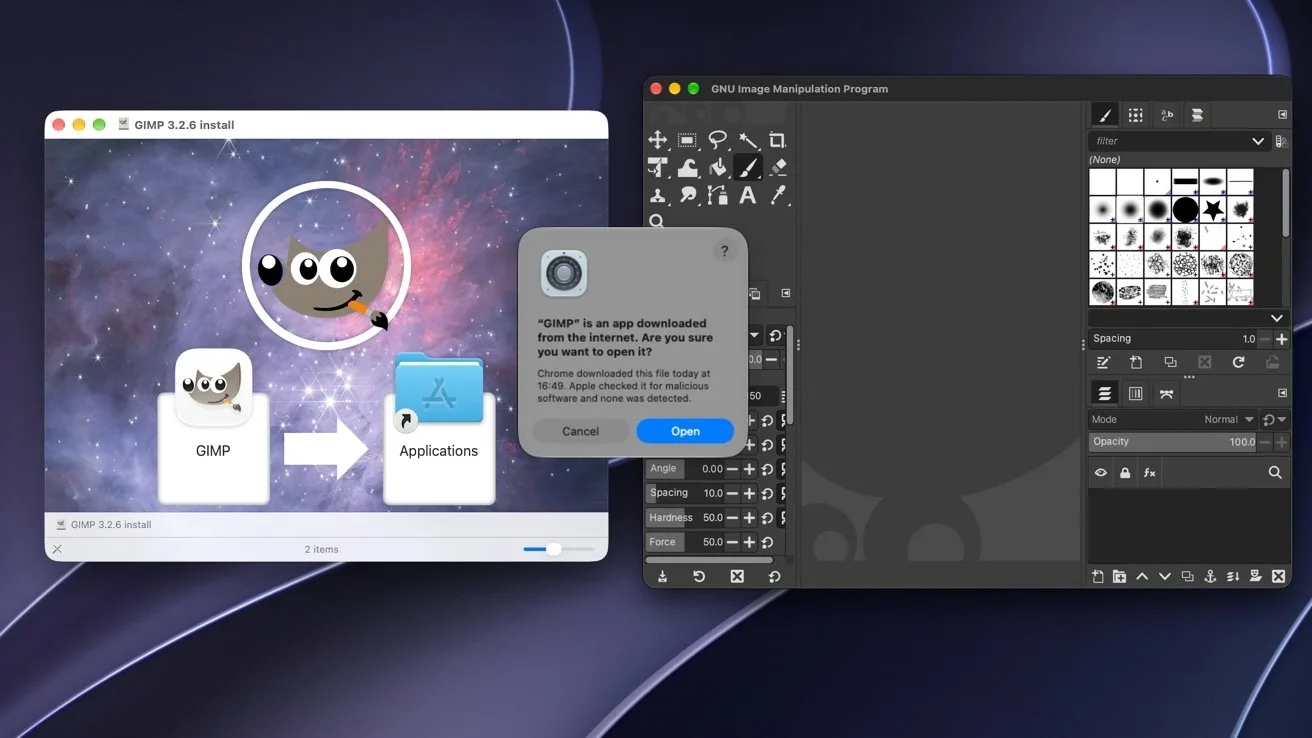This screenshot has height=738, width=1312.
Task: Click the New brush icon in brushes panel
Action: [x=1136, y=362]
